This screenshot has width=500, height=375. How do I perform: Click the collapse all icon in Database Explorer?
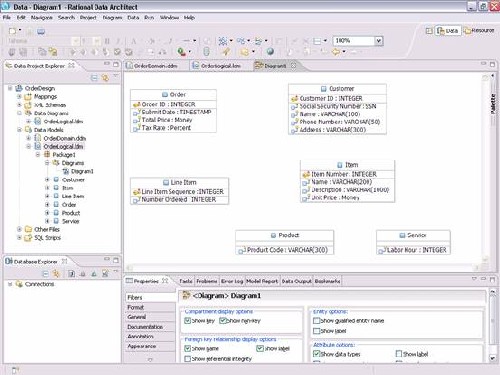45,274
